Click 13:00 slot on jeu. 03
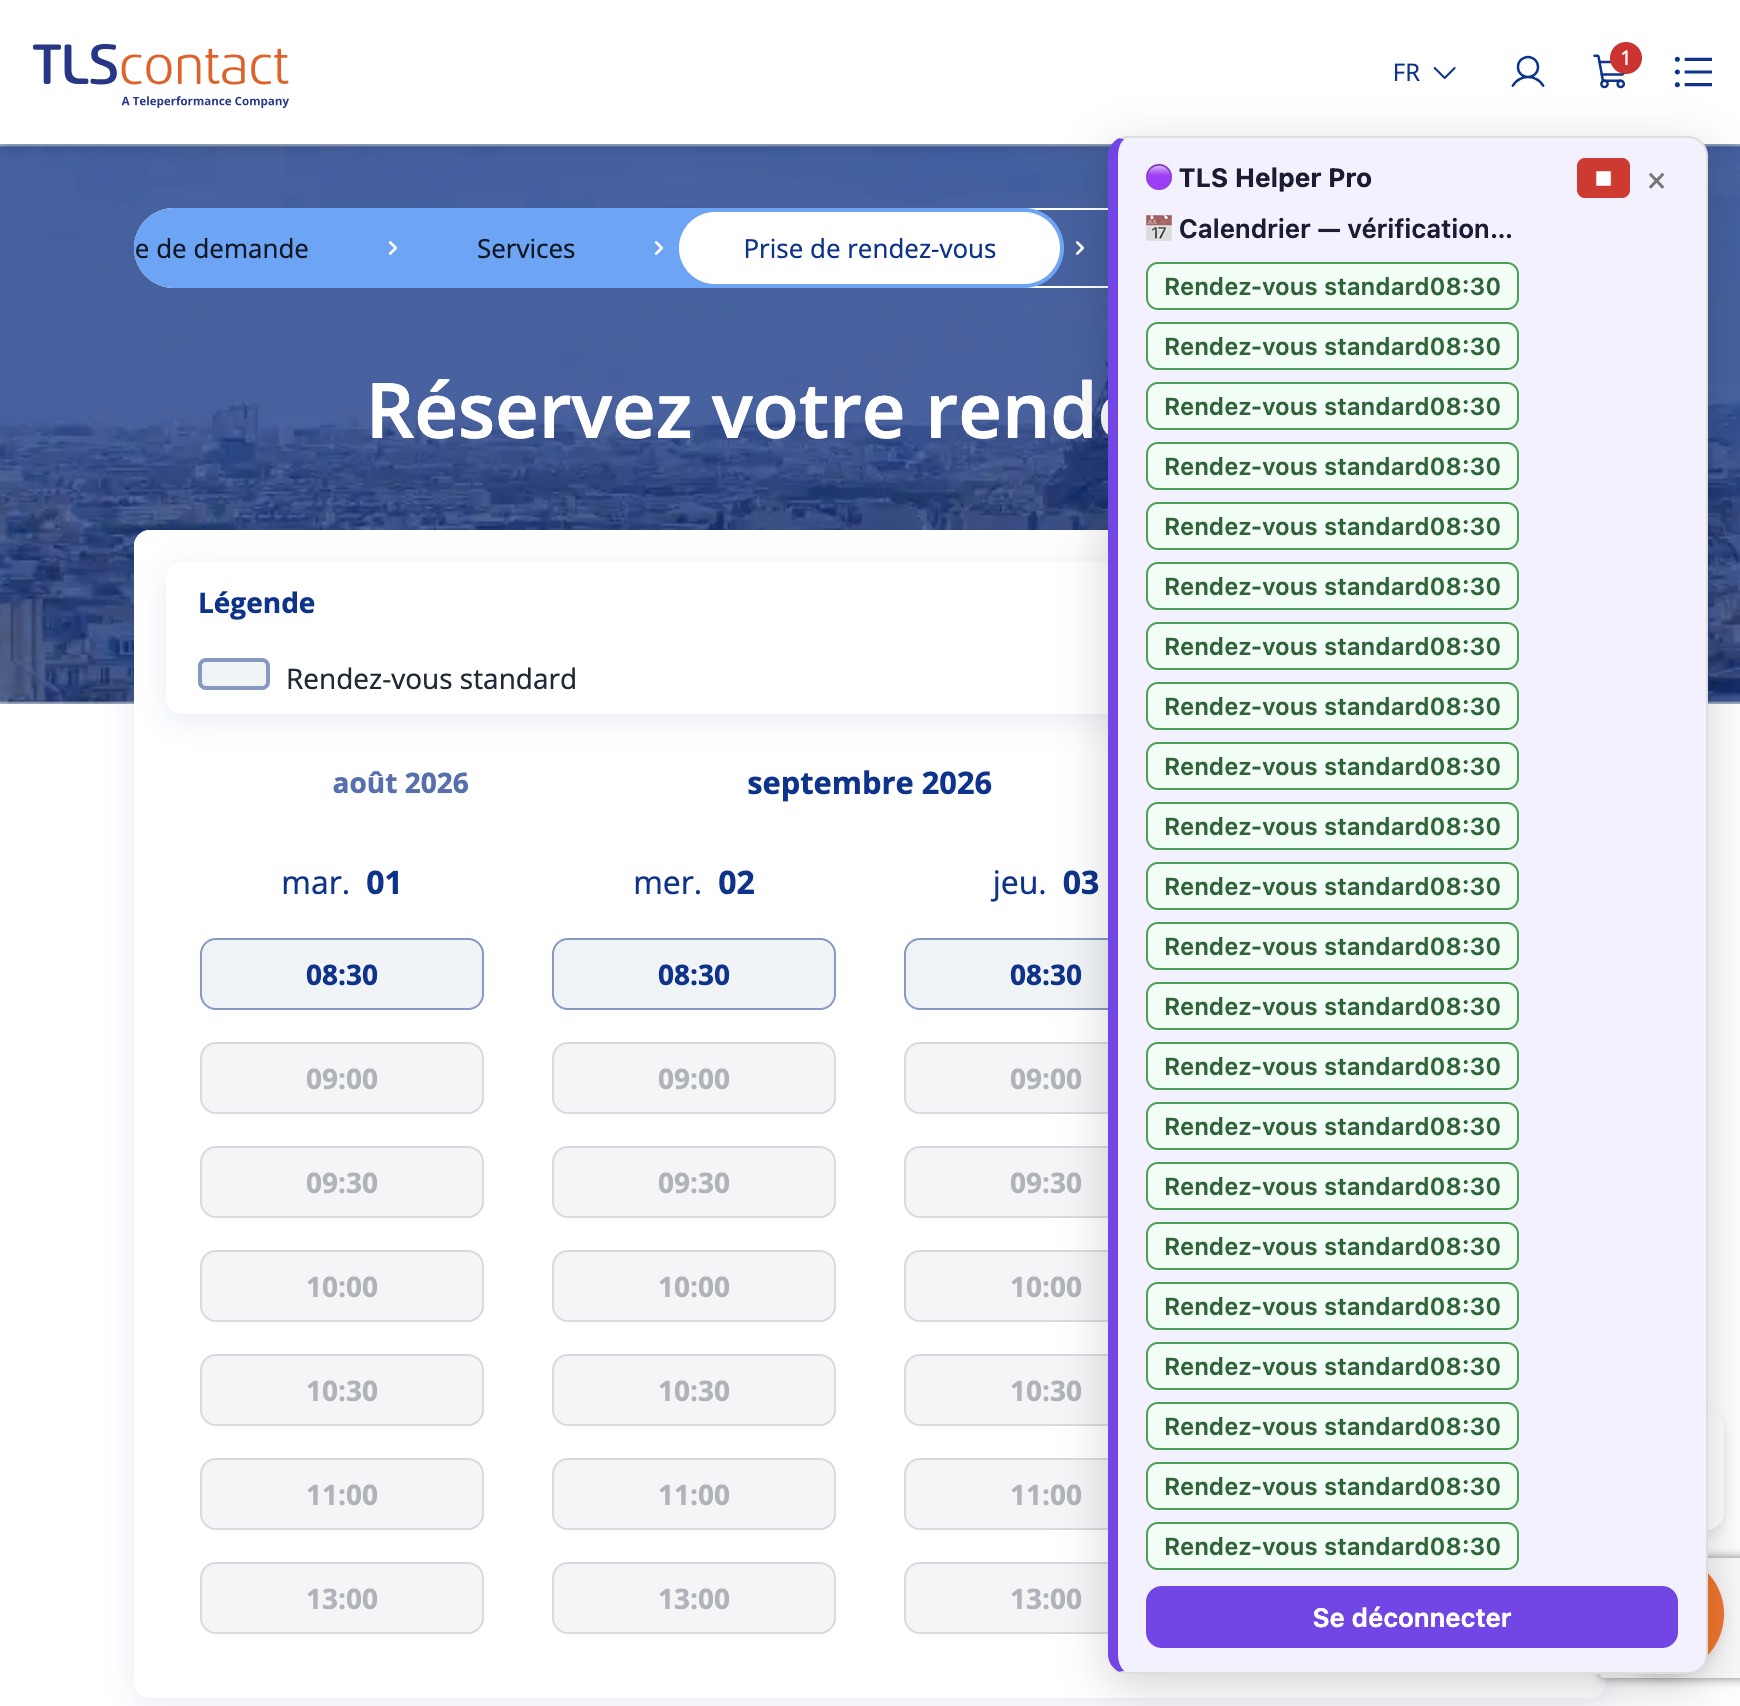The width and height of the screenshot is (1740, 1706). 1007,1598
